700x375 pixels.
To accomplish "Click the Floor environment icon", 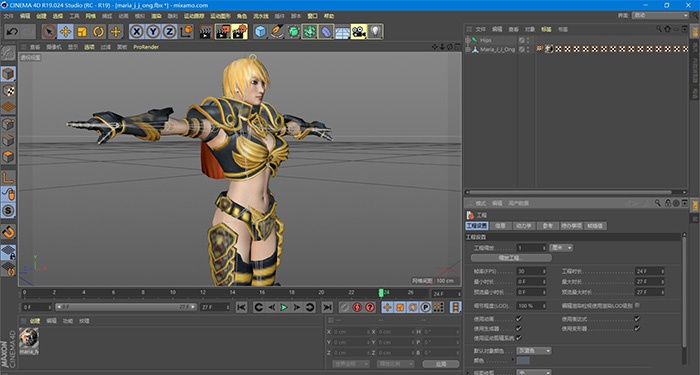I will (x=342, y=32).
